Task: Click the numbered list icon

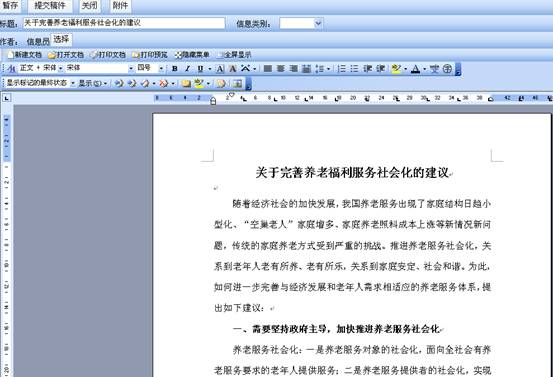Action: click(341, 68)
